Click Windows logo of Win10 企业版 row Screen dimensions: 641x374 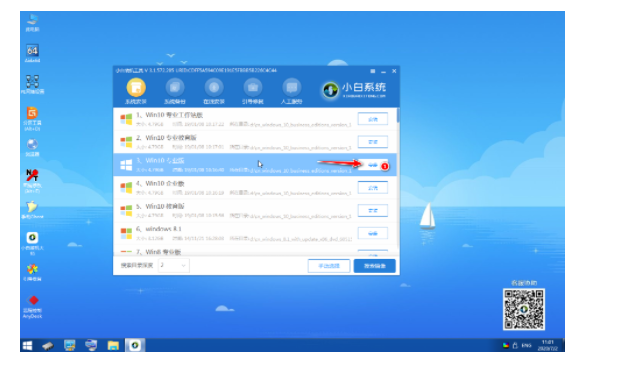click(x=126, y=188)
